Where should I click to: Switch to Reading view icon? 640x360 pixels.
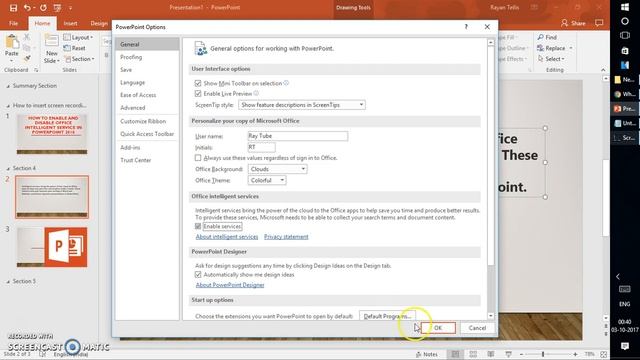(x=491, y=354)
